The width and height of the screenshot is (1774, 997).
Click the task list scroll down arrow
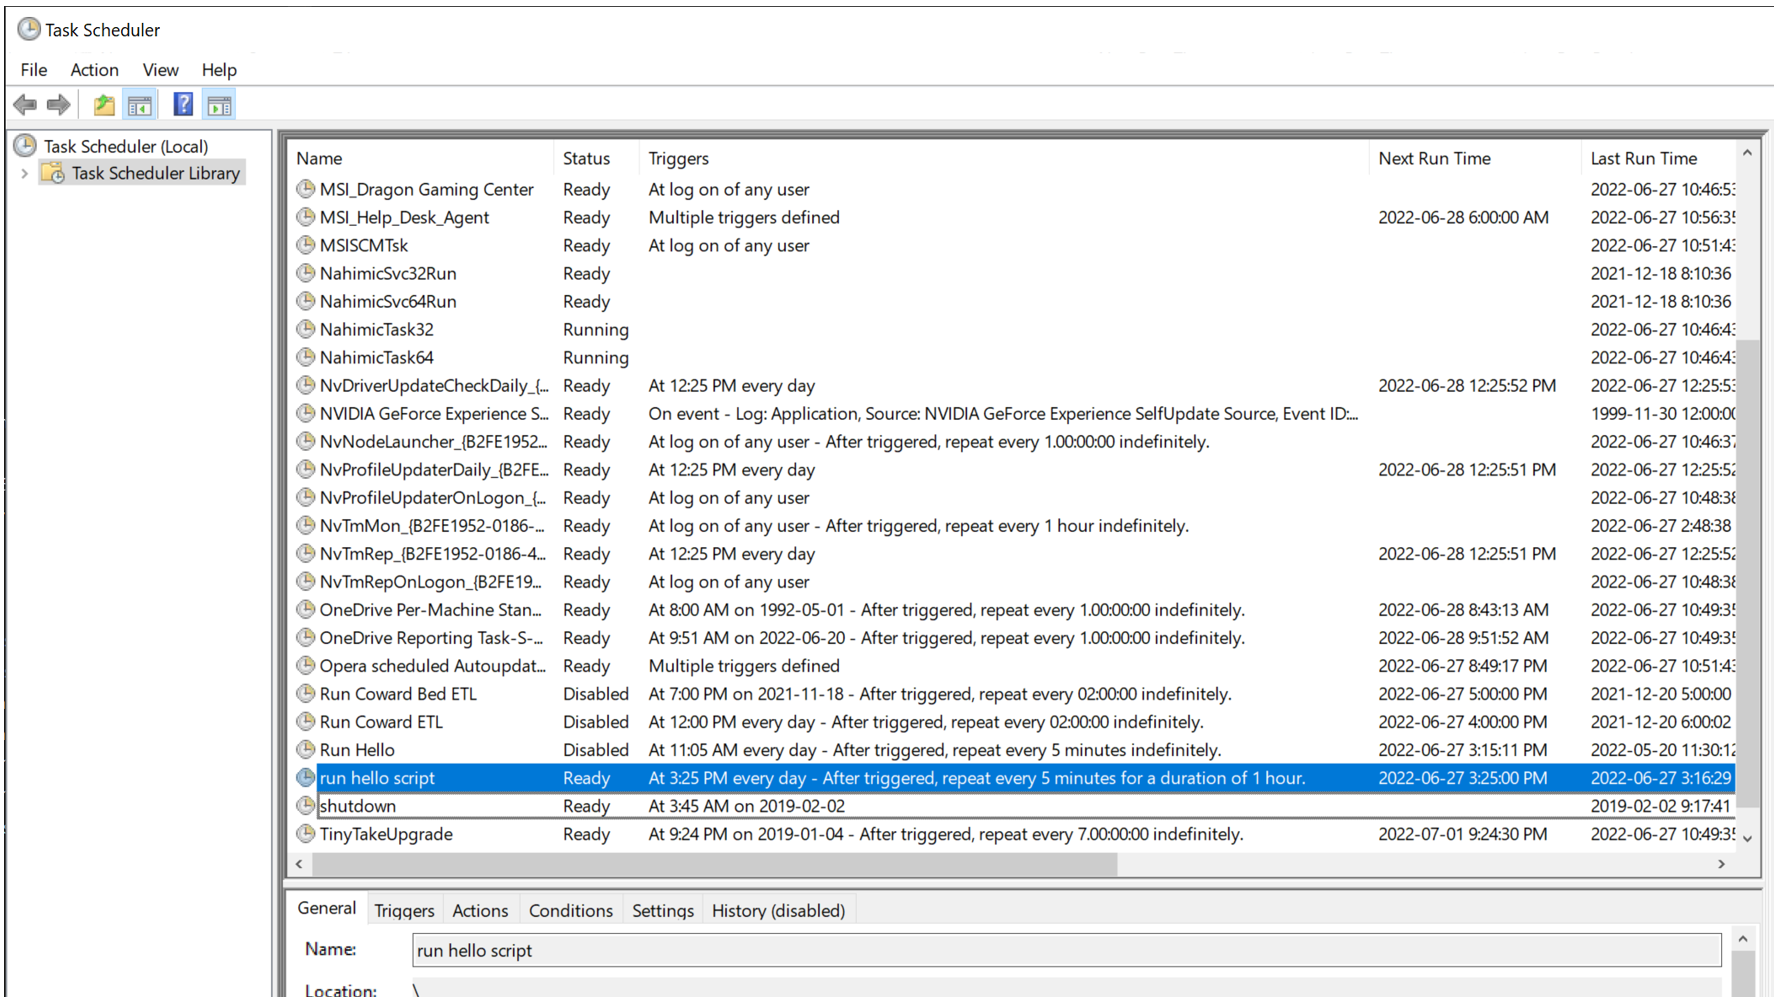(x=1747, y=838)
